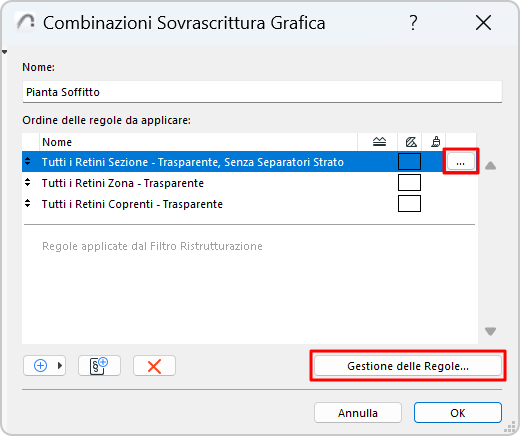Click the line type column header icon

pos(379,142)
